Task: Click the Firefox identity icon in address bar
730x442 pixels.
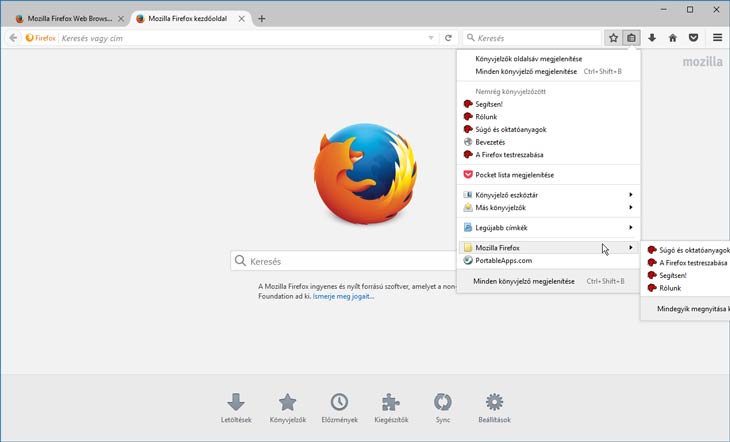Action: point(41,38)
